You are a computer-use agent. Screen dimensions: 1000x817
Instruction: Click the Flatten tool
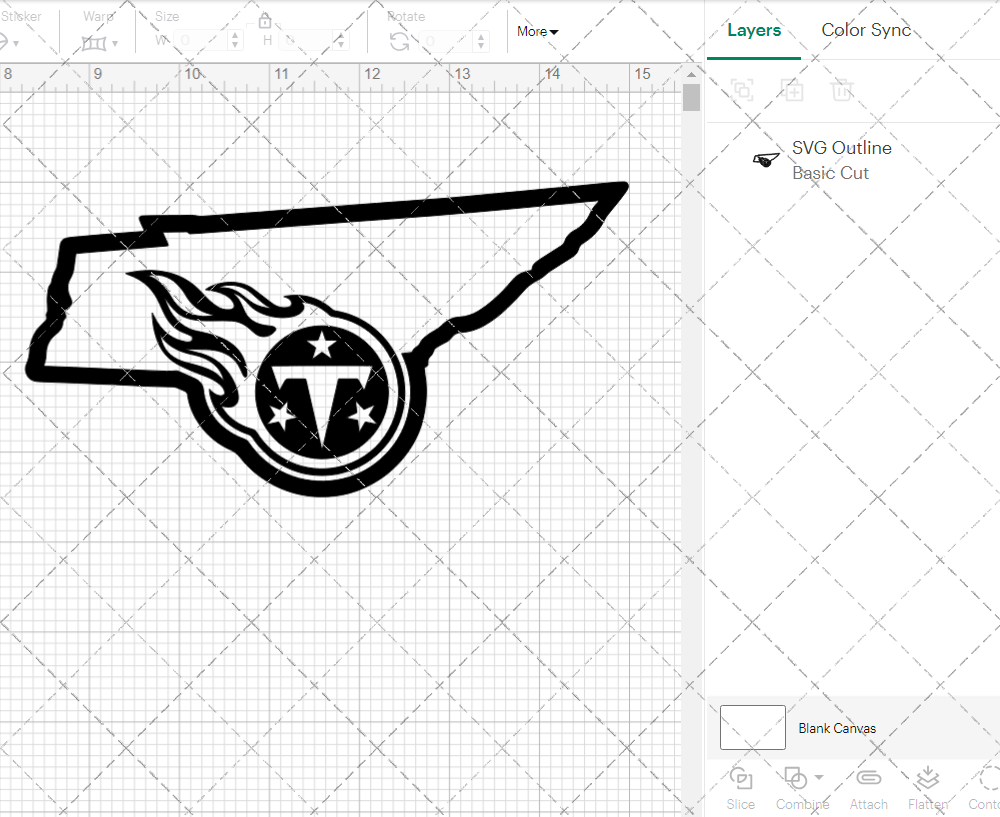click(x=928, y=788)
